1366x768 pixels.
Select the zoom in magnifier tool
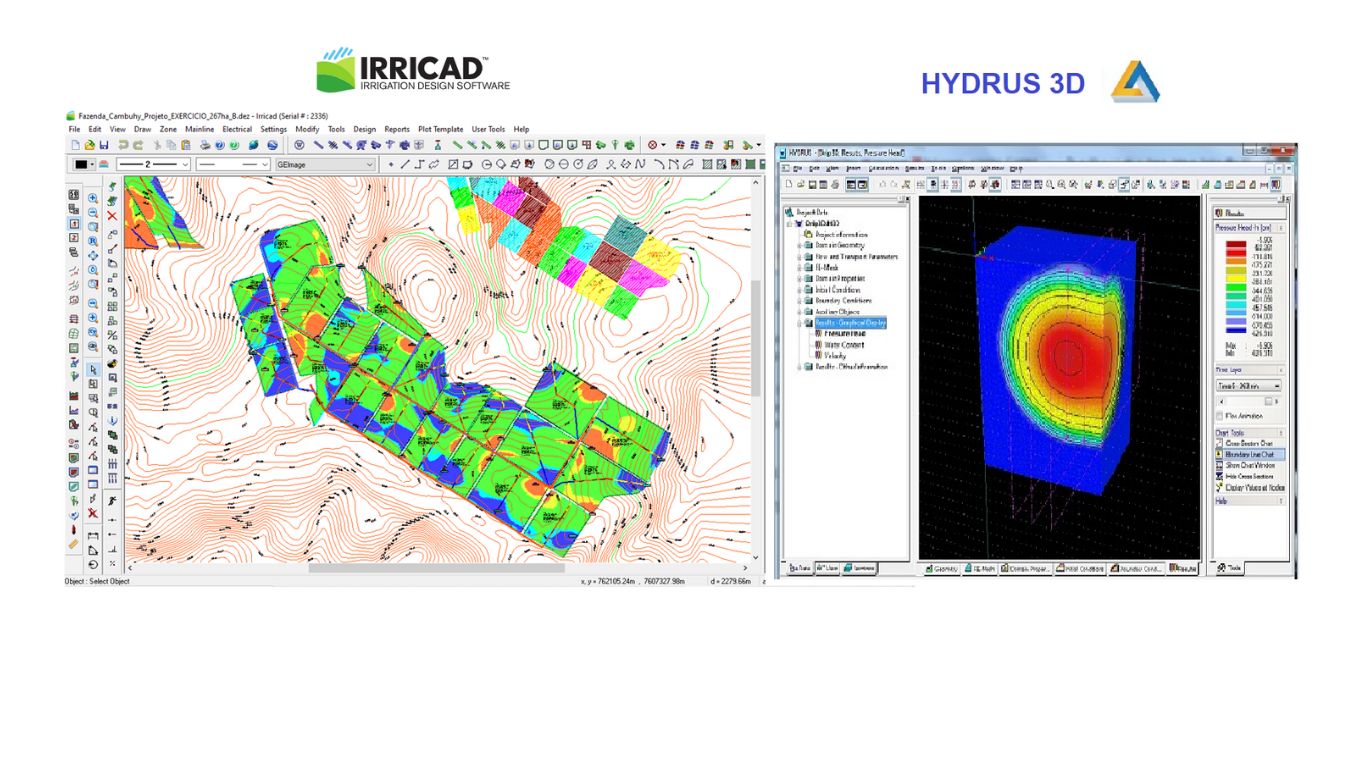click(x=93, y=199)
